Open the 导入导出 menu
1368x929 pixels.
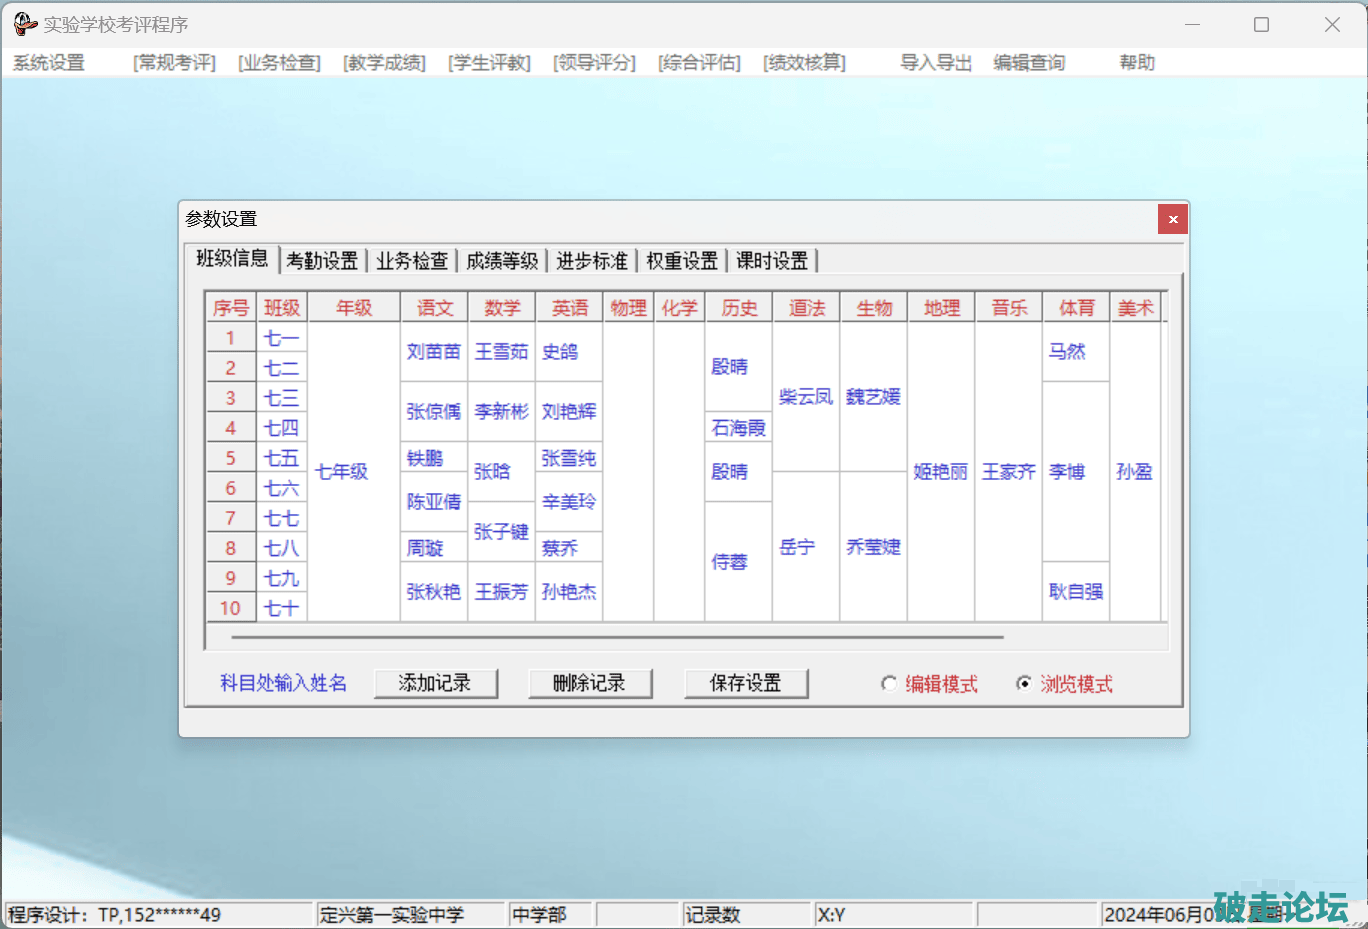point(935,63)
